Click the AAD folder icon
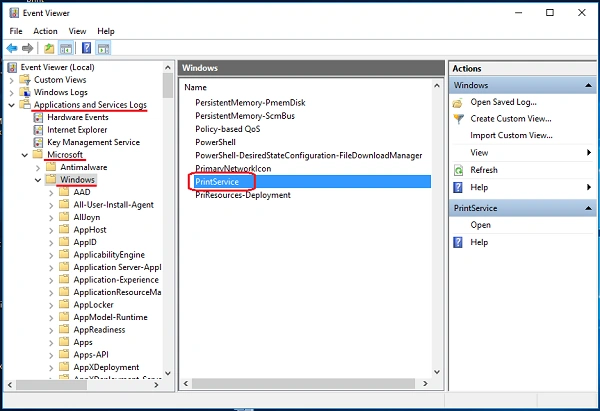The width and height of the screenshot is (600, 411). [64, 192]
